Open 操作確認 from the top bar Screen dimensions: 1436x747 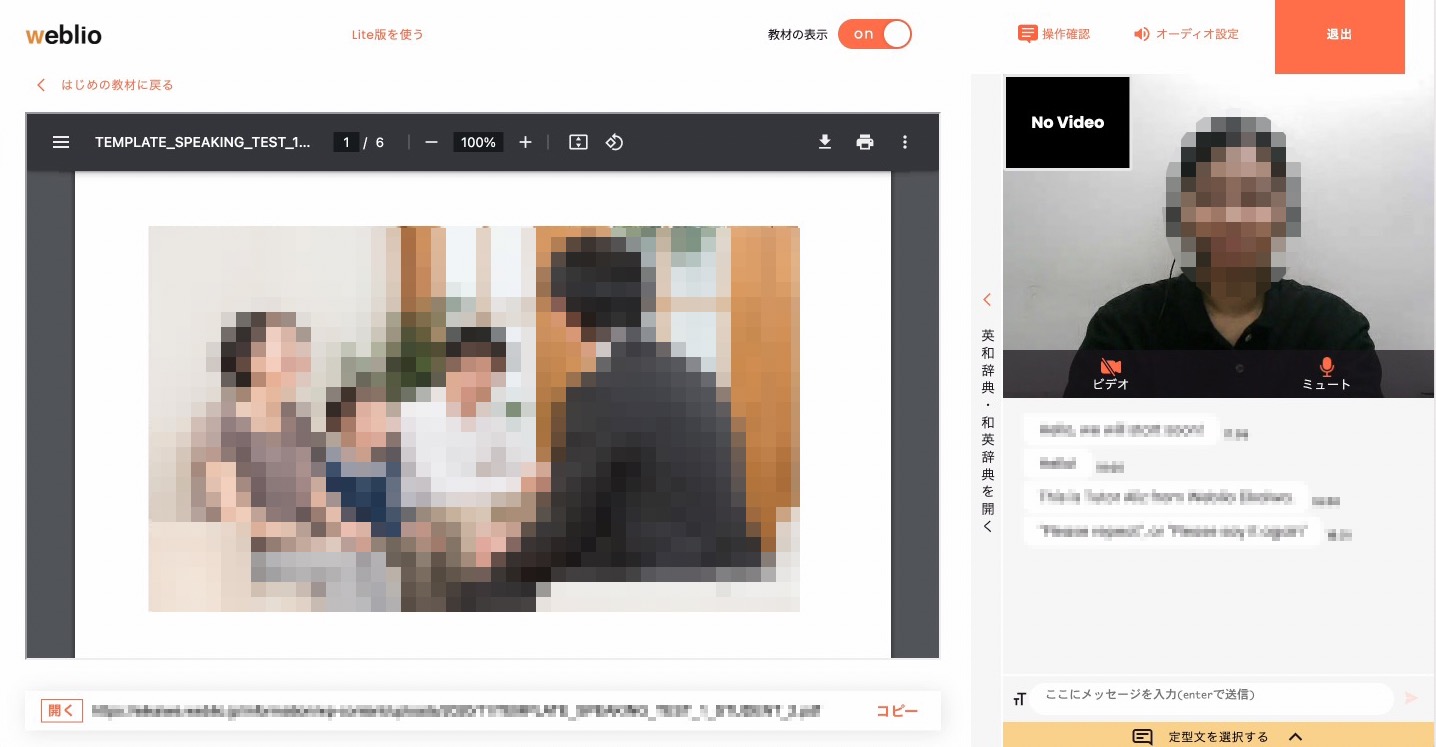point(1054,34)
